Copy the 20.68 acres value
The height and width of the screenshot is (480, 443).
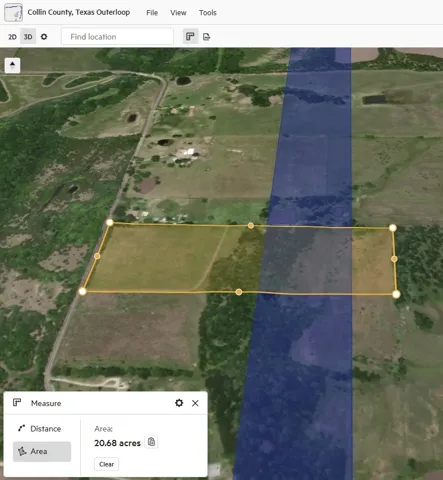(152, 442)
